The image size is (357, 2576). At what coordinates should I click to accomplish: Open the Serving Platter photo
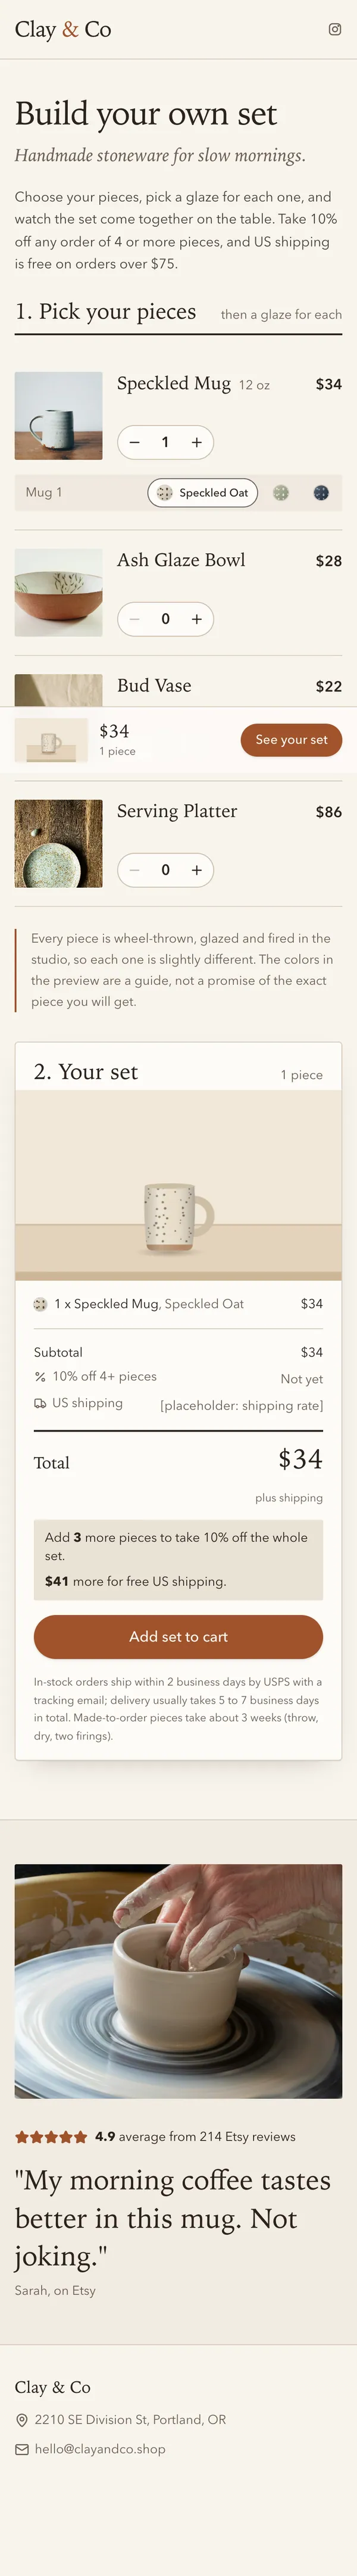click(x=58, y=843)
